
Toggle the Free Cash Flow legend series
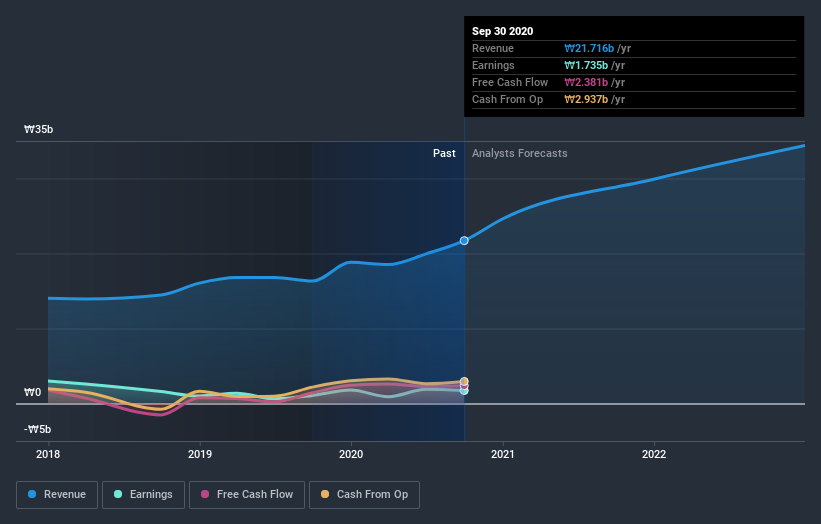tap(247, 494)
